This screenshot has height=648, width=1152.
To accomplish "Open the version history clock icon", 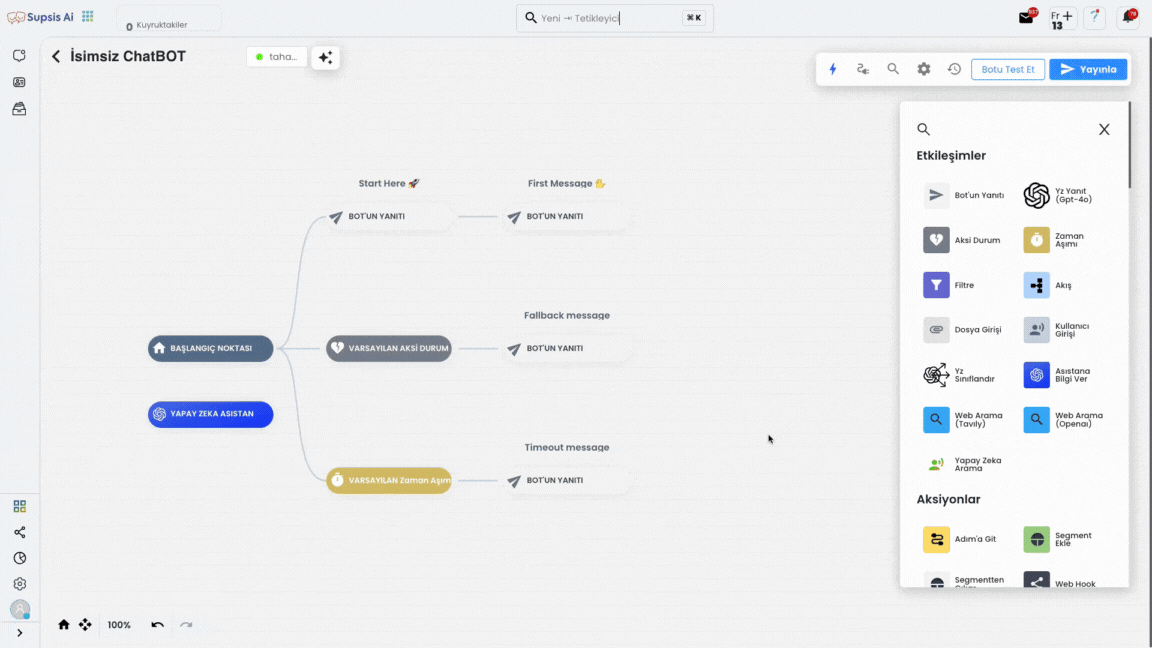I will (954, 69).
